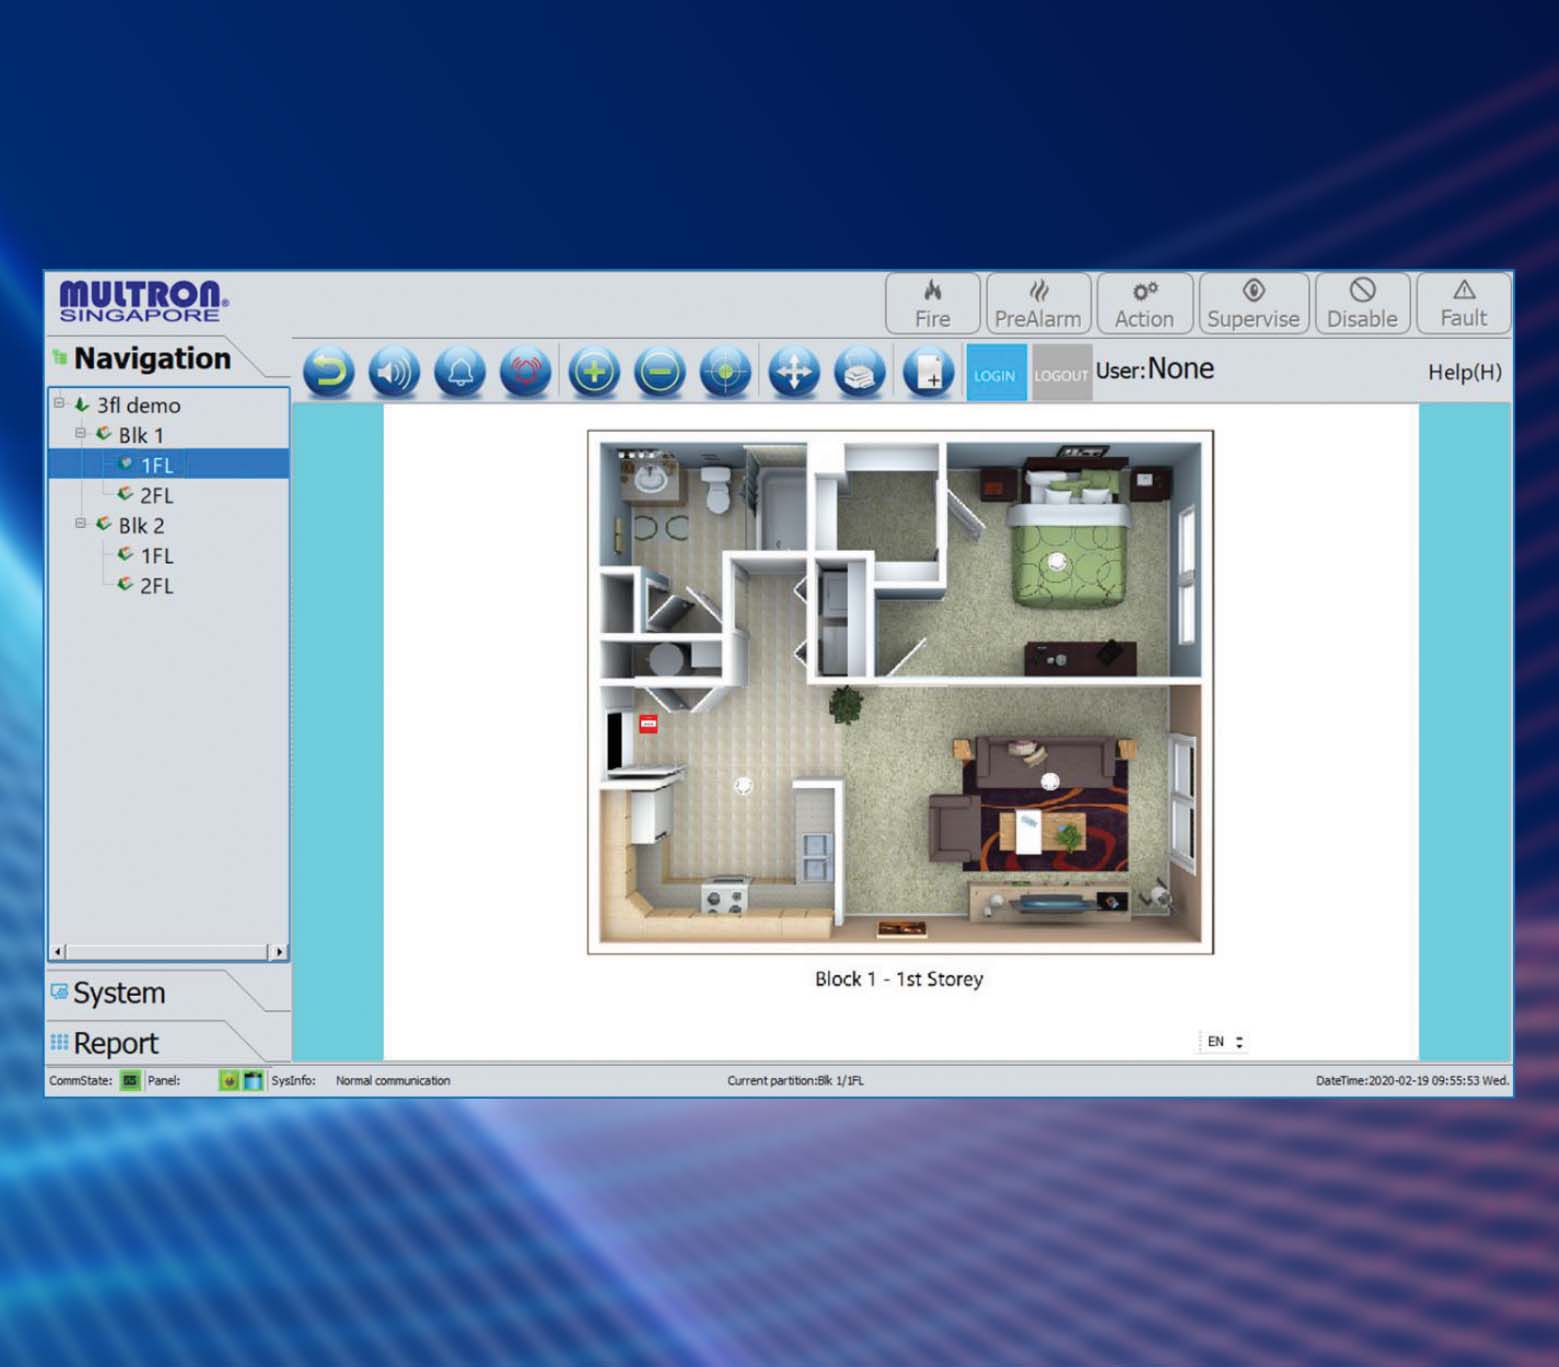Click the printer toolbar icon
Screen dimensions: 1559x1367
pyautogui.click(x=860, y=372)
